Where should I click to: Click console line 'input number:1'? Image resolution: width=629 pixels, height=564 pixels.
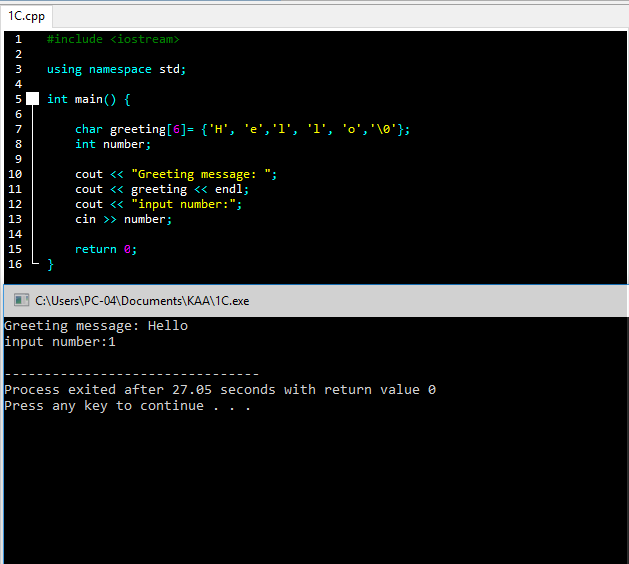(60, 342)
